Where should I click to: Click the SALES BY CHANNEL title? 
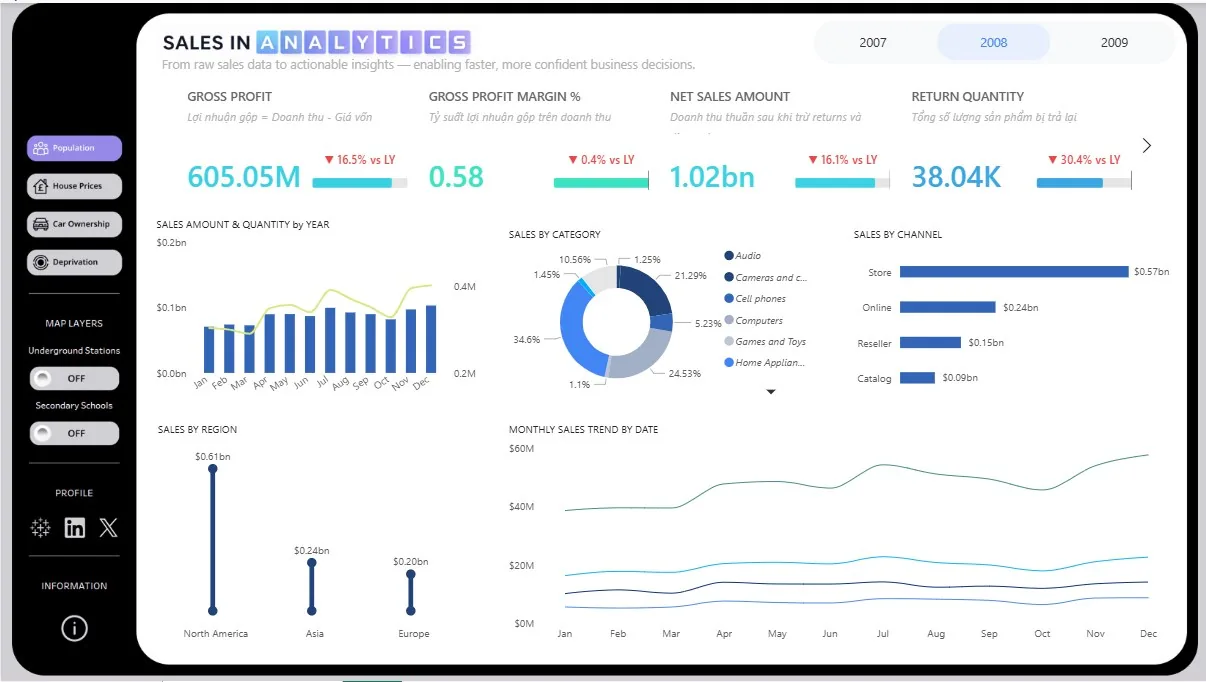[897, 235]
